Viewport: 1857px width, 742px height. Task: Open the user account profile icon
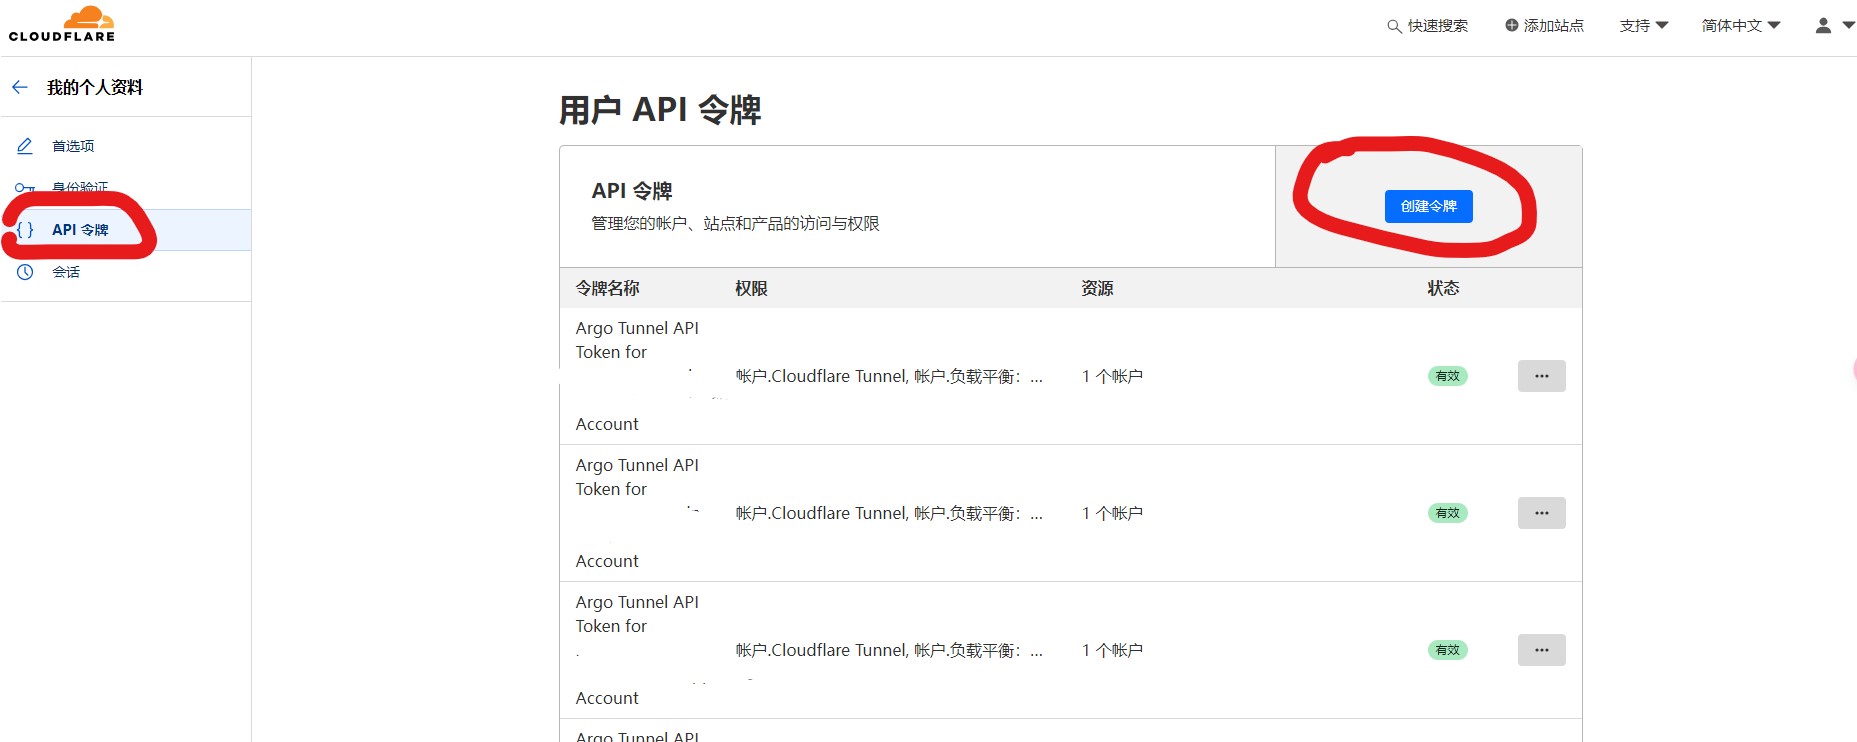[1823, 26]
